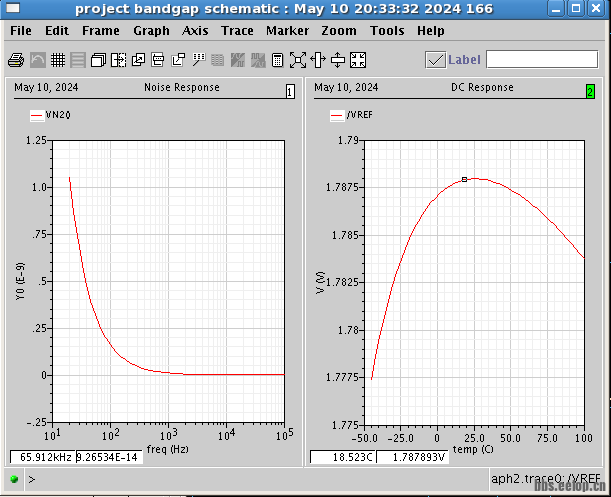Click the inward arrows fit icon

[x=358, y=60]
